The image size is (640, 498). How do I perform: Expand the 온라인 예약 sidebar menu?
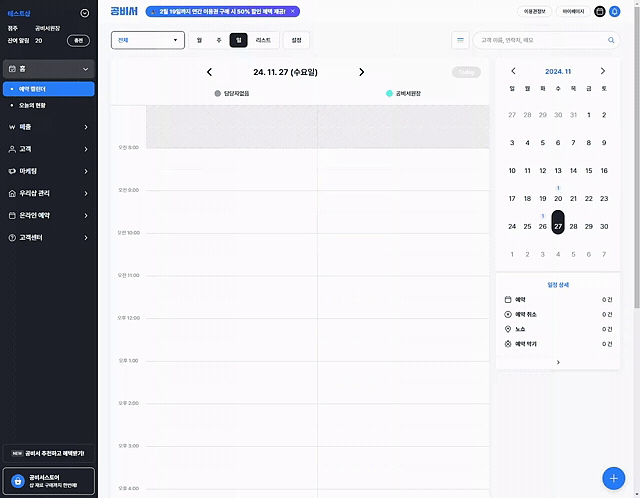click(49, 215)
